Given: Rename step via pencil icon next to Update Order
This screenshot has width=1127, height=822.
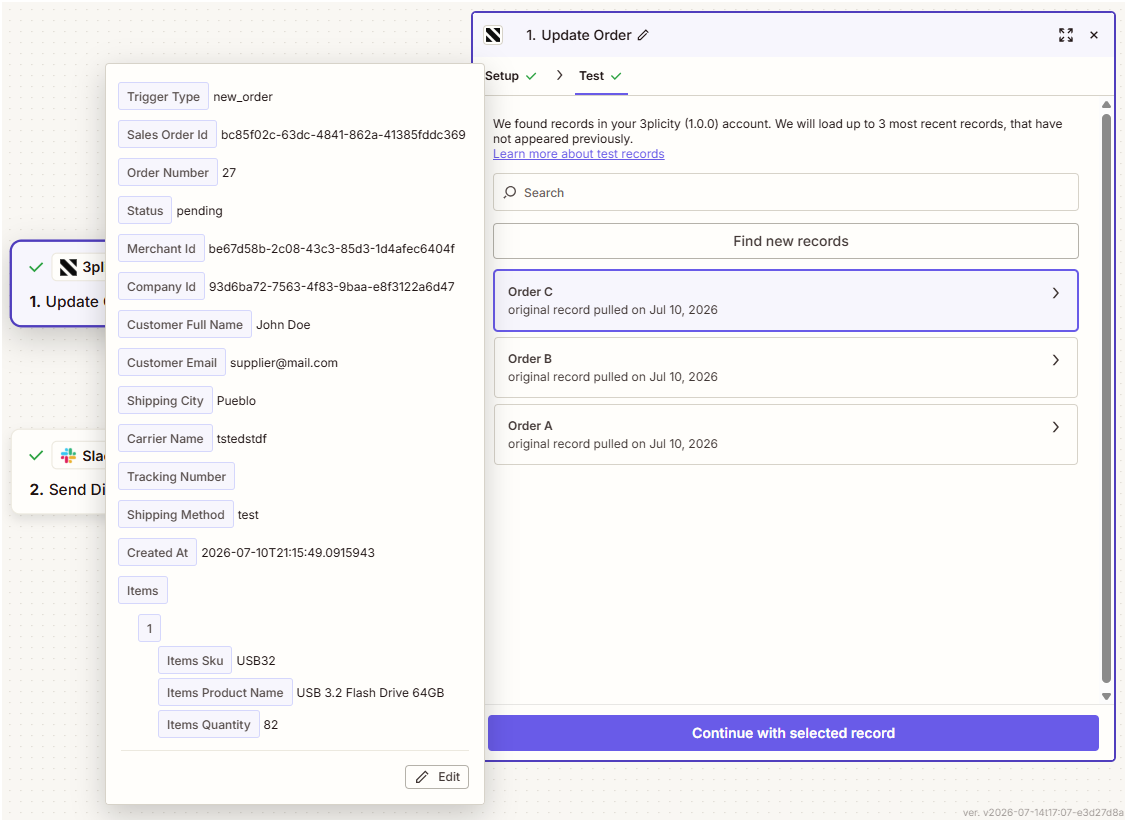Looking at the screenshot, I should coord(643,35).
